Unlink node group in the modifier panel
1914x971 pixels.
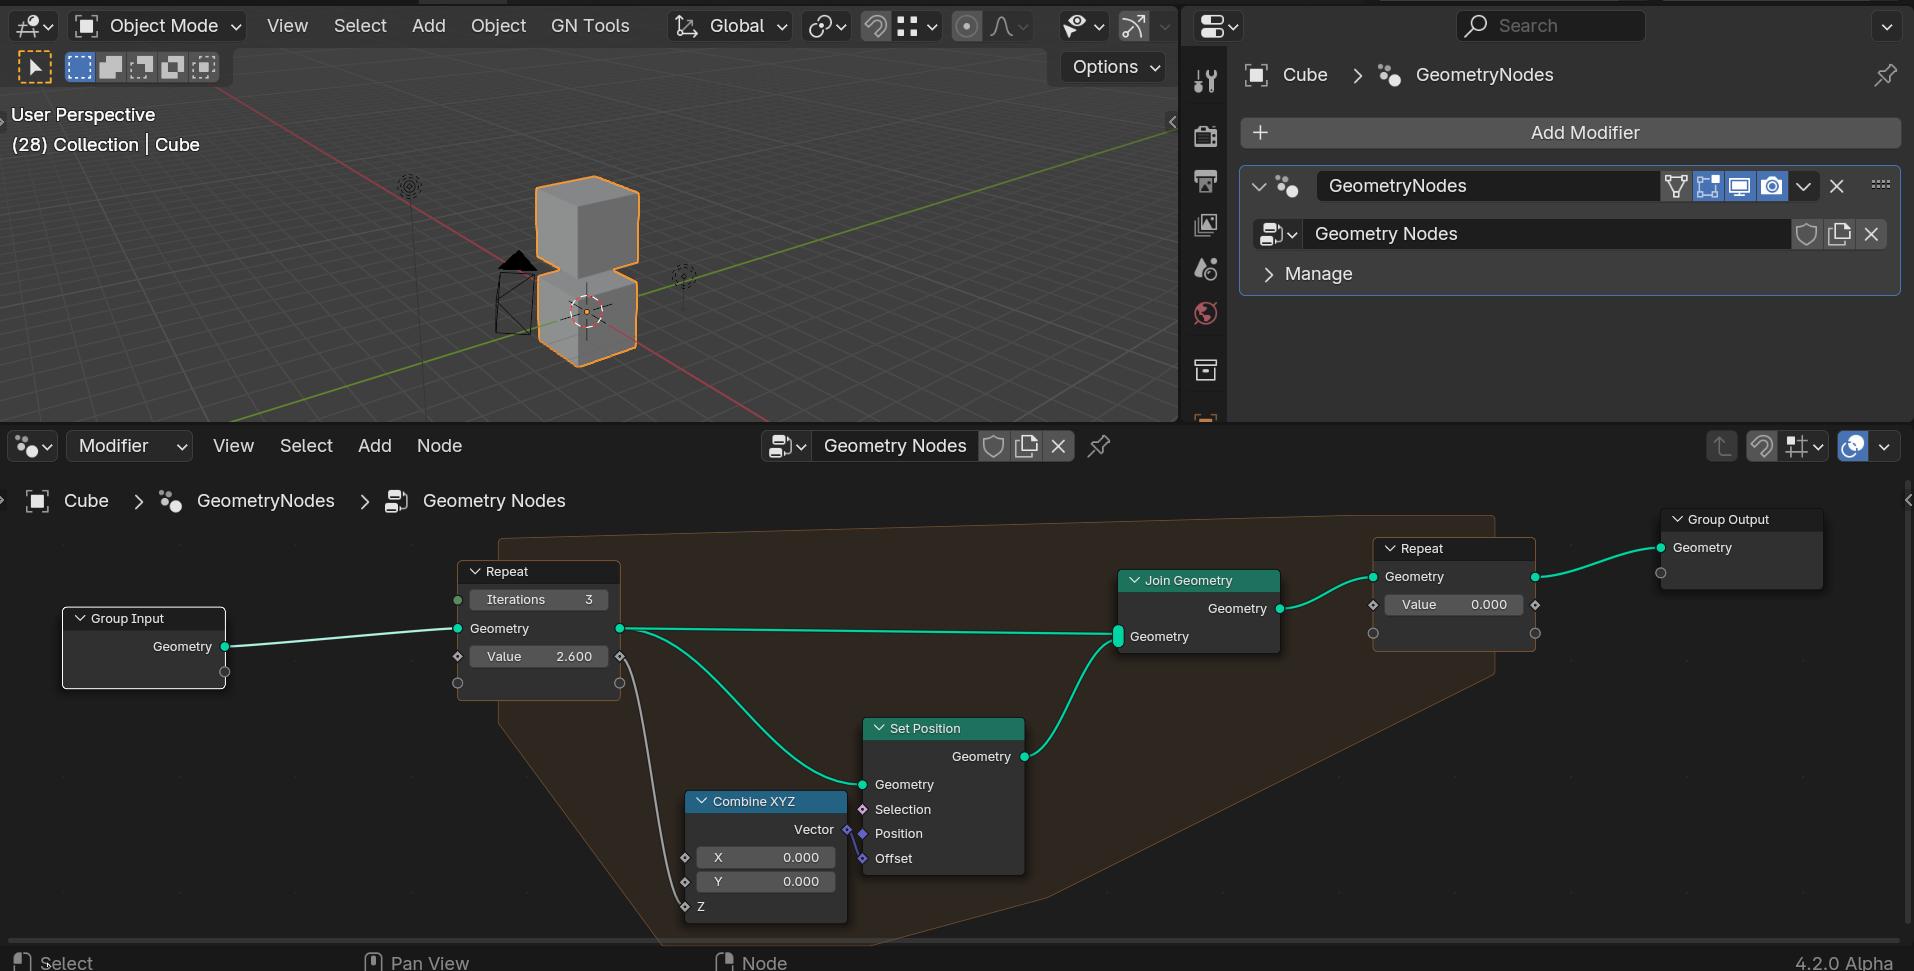(1871, 234)
